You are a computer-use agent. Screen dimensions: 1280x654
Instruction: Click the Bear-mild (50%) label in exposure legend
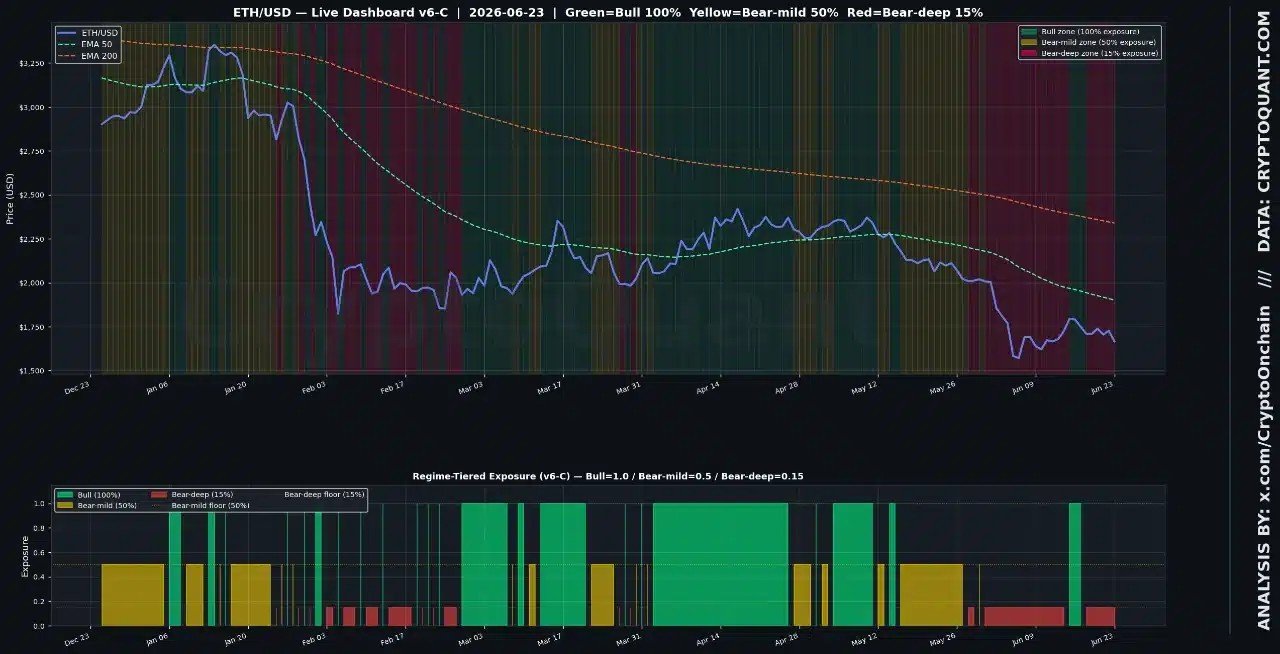pos(105,505)
